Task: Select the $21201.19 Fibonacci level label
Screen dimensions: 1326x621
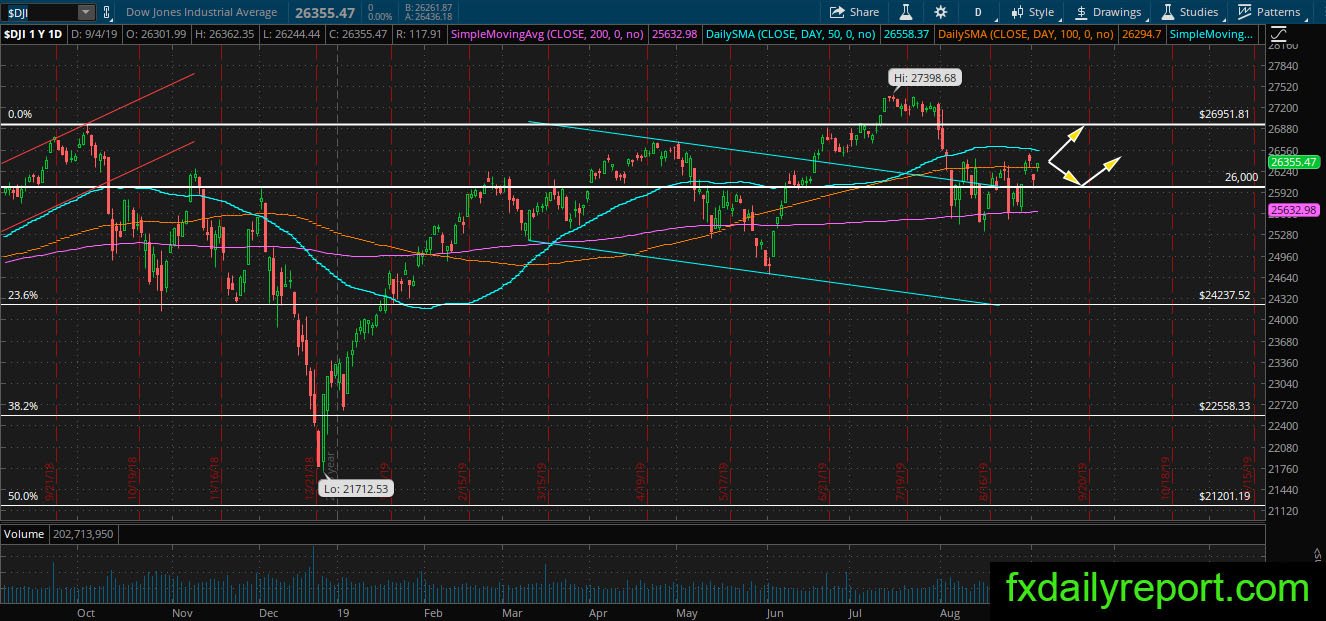Action: point(1224,496)
